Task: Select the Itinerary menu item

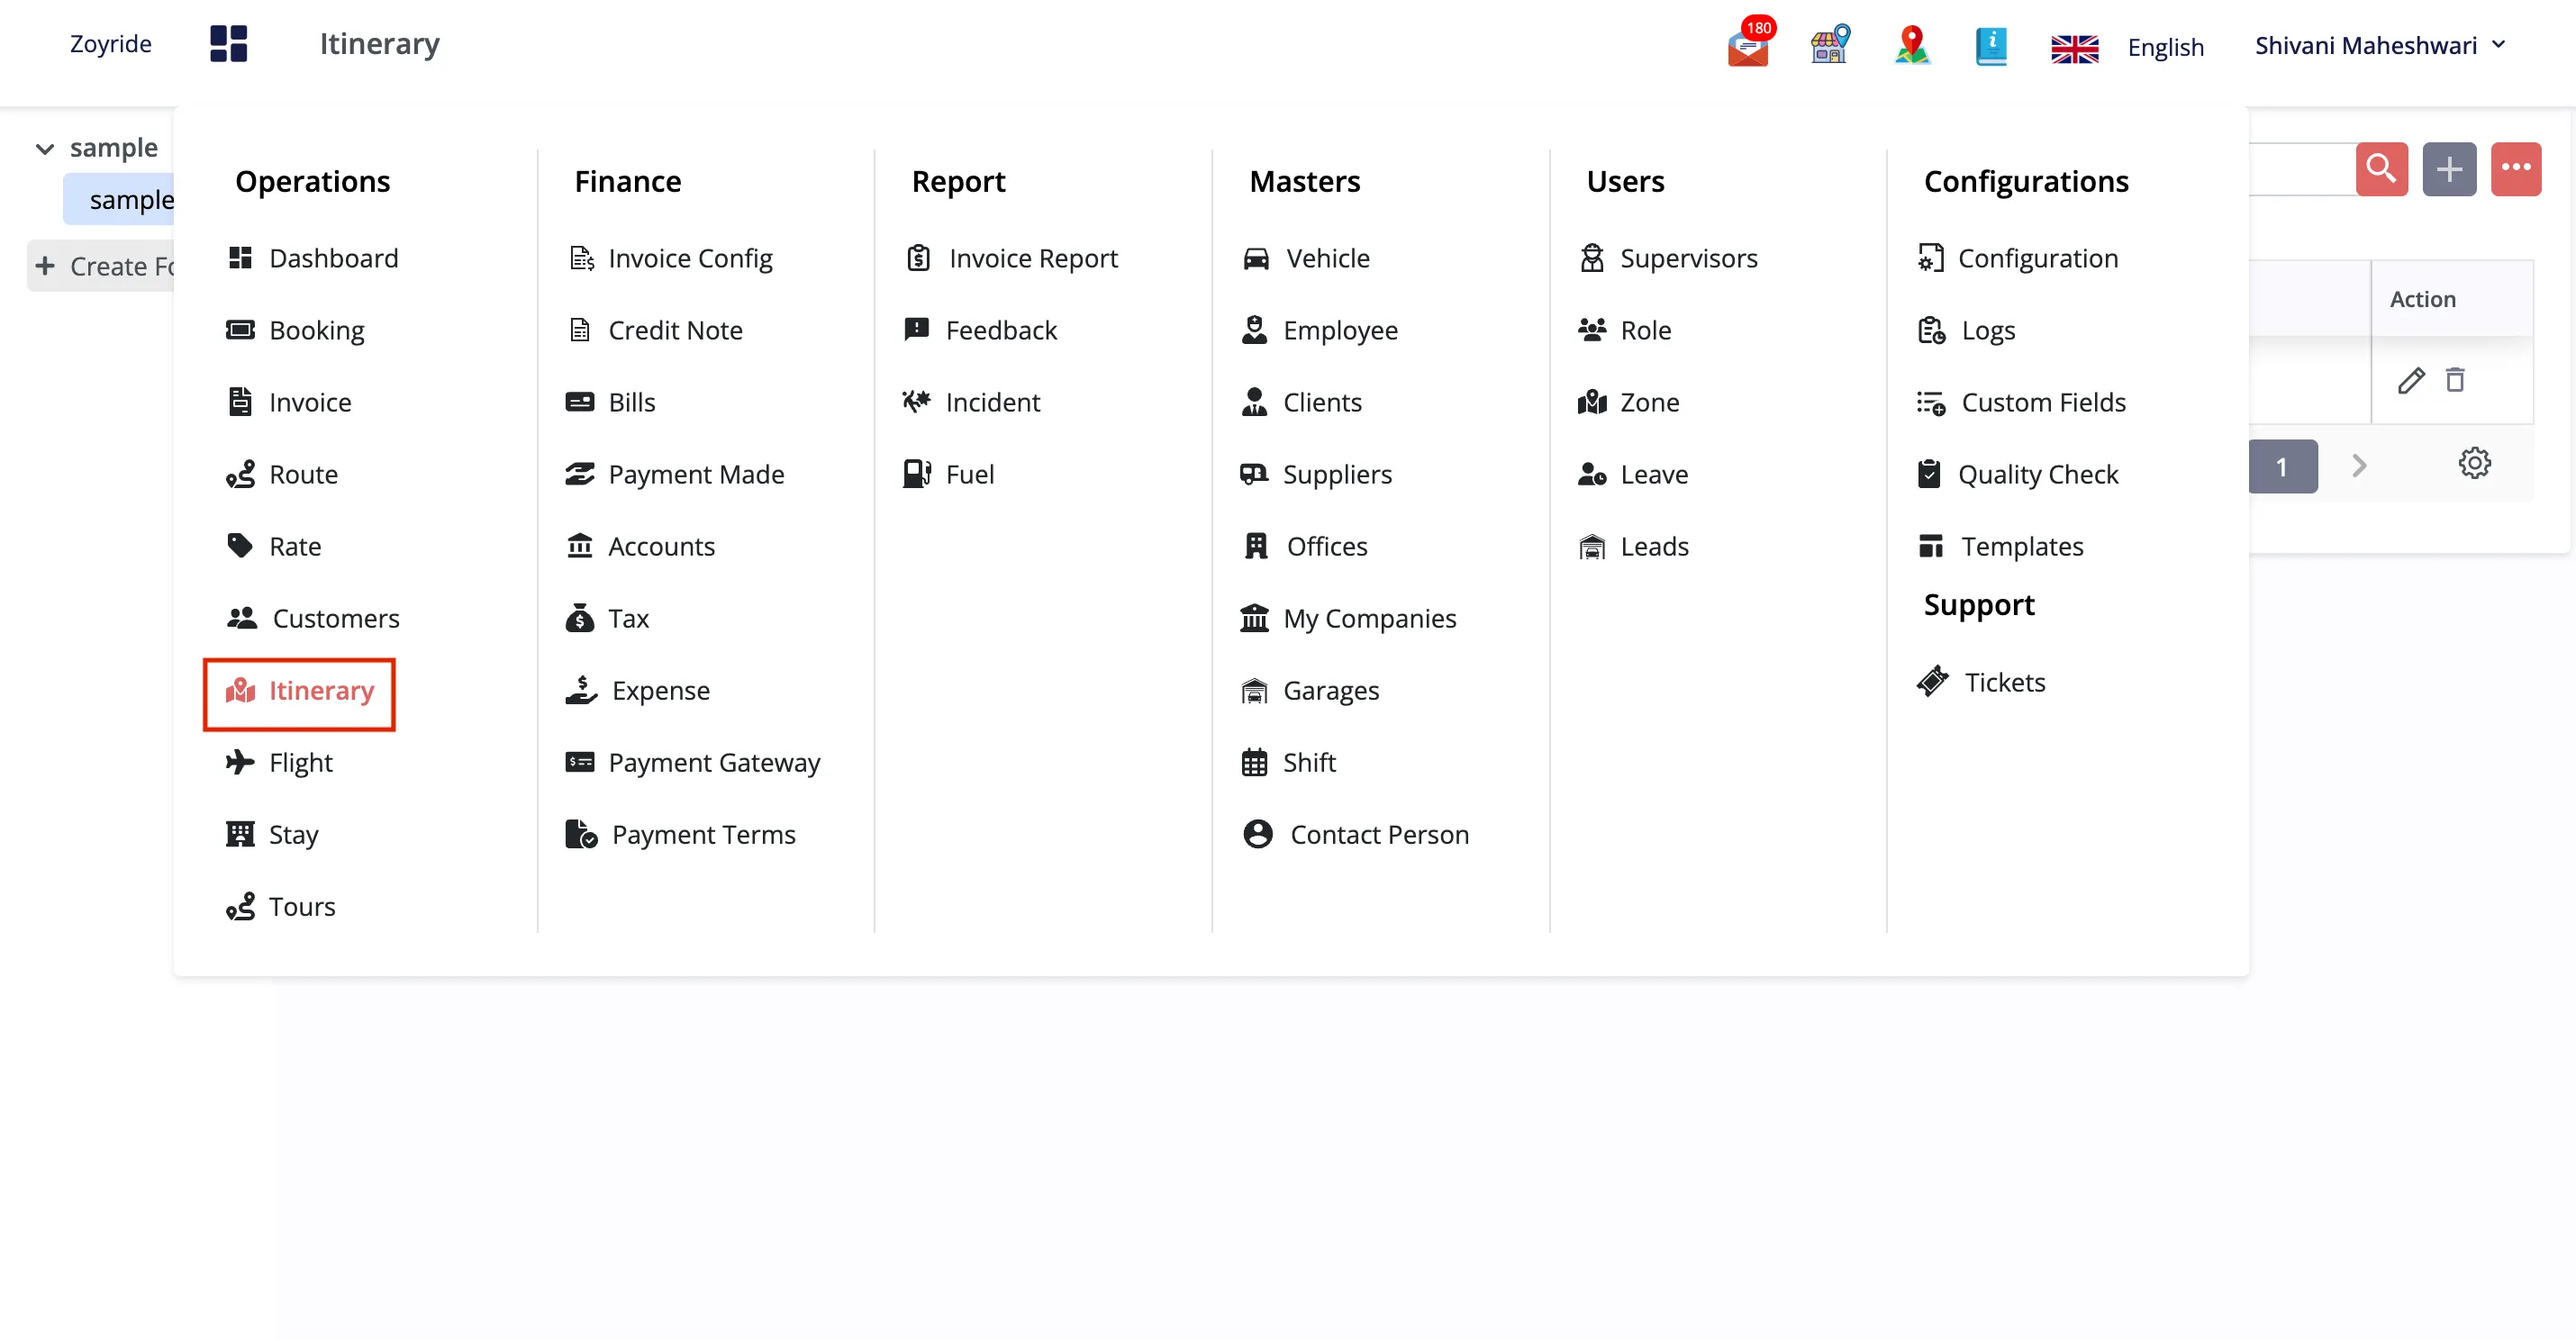Action: [x=300, y=690]
